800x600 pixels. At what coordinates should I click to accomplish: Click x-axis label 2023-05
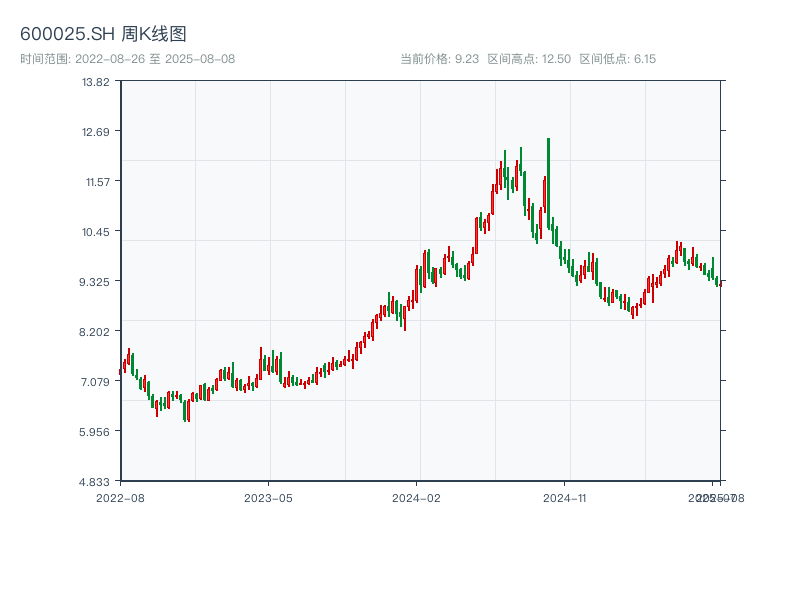click(x=268, y=498)
